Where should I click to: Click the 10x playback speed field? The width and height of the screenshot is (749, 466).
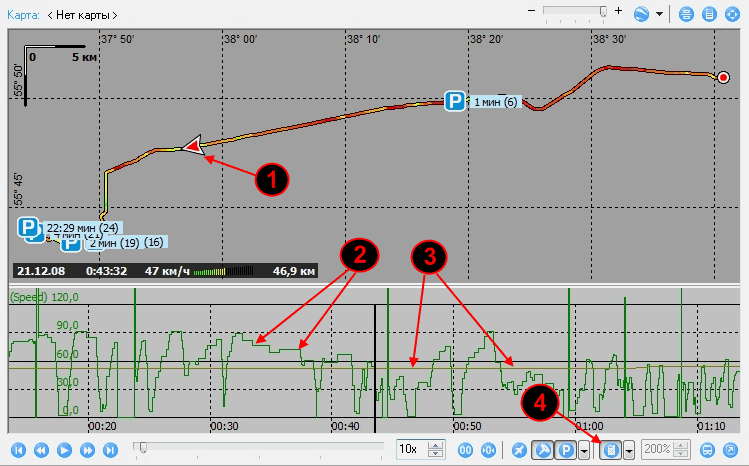411,450
